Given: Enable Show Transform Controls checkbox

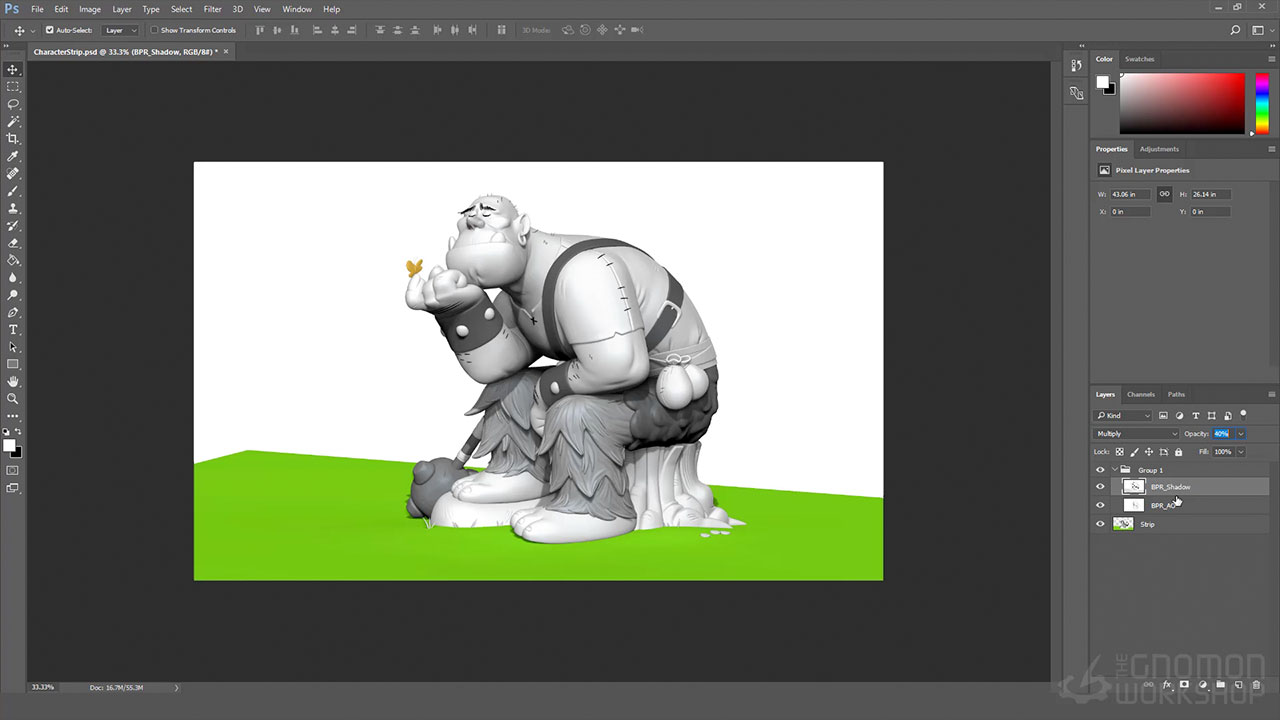Looking at the screenshot, I should point(154,30).
